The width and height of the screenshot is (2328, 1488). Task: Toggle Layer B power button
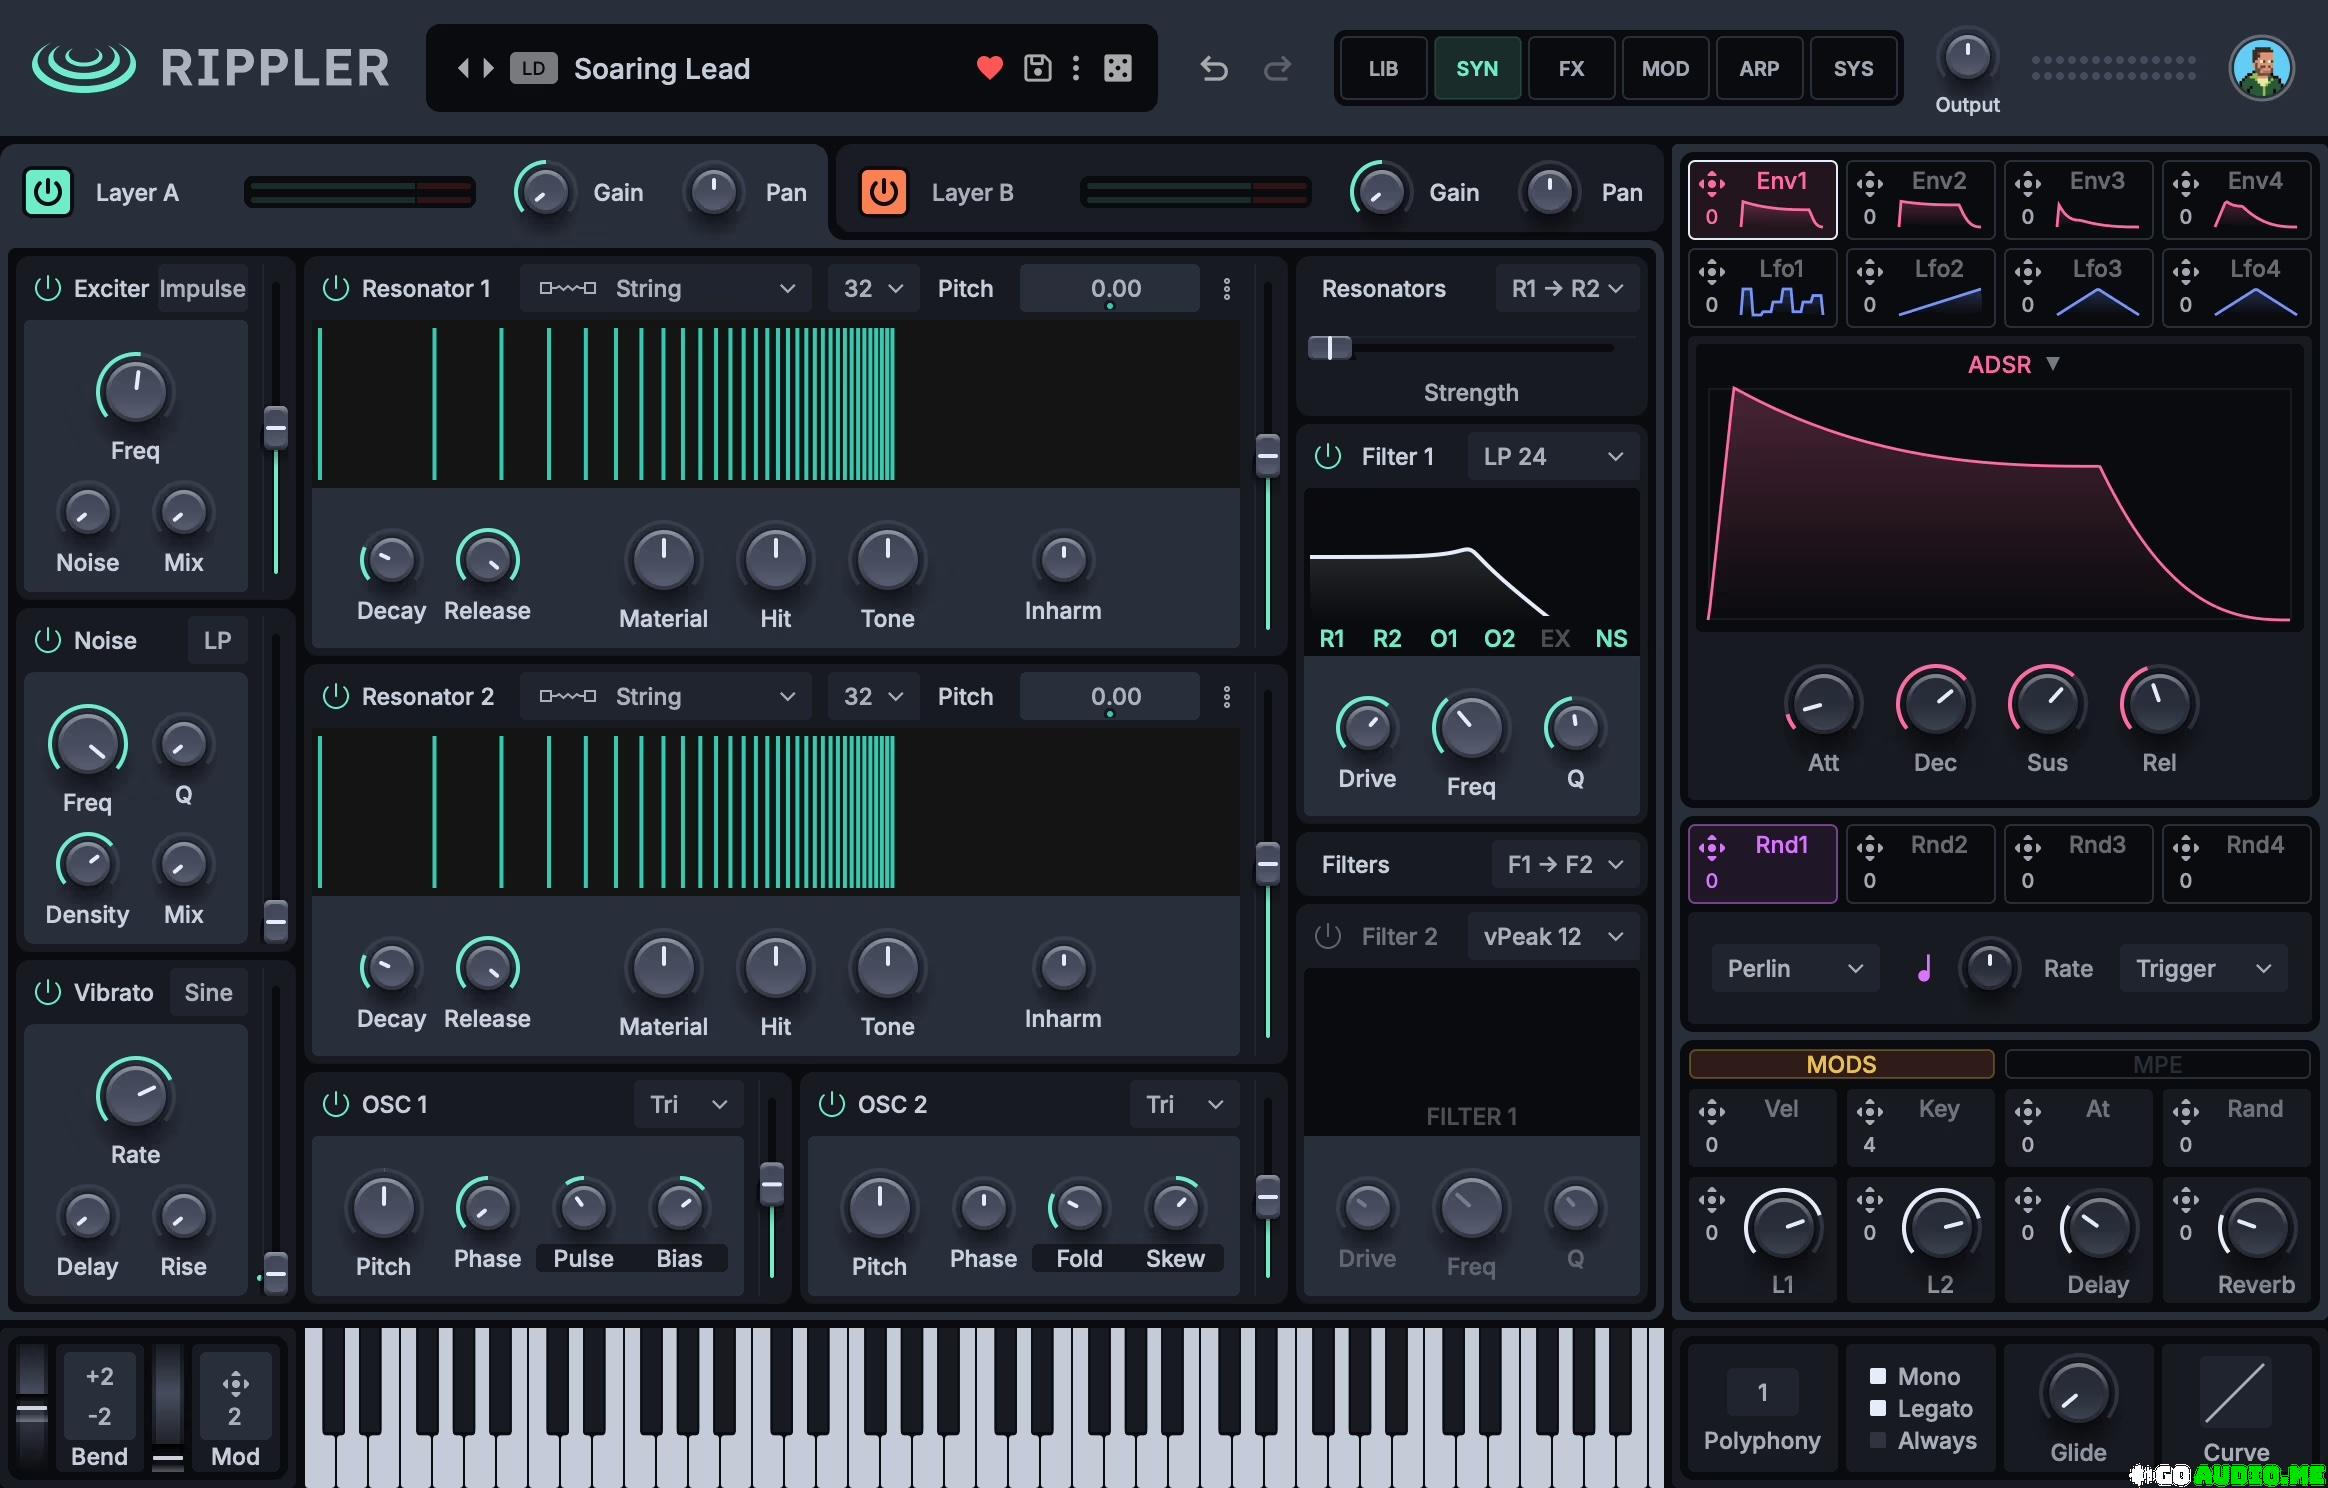point(884,191)
